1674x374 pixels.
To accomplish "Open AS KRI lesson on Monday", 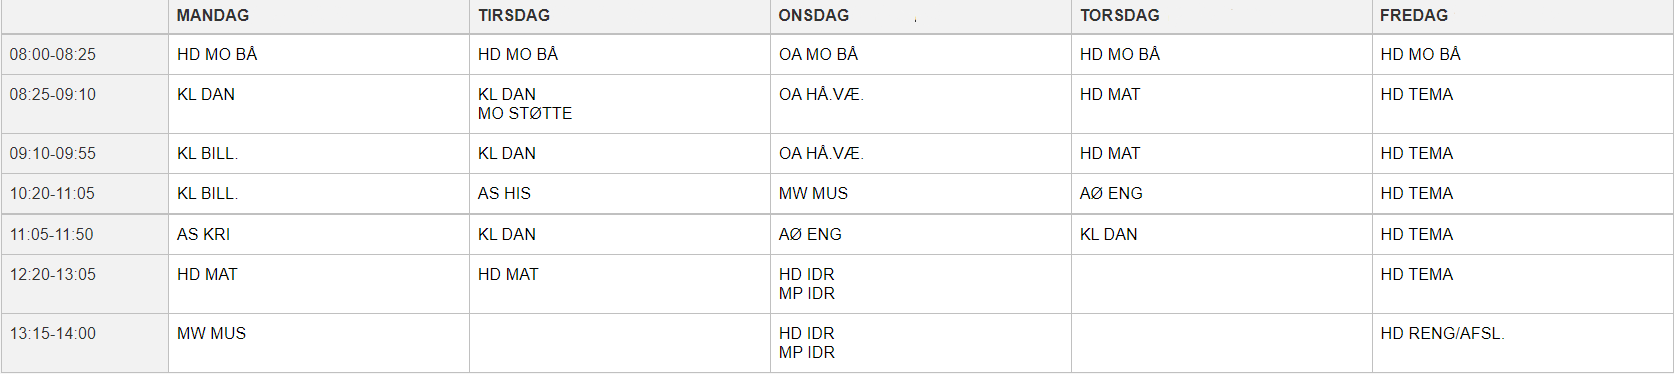I will click(x=203, y=235).
